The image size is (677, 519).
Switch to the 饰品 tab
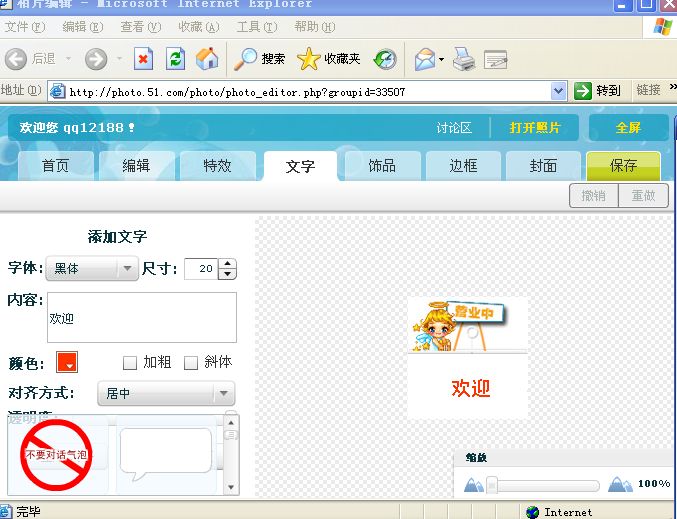point(383,166)
